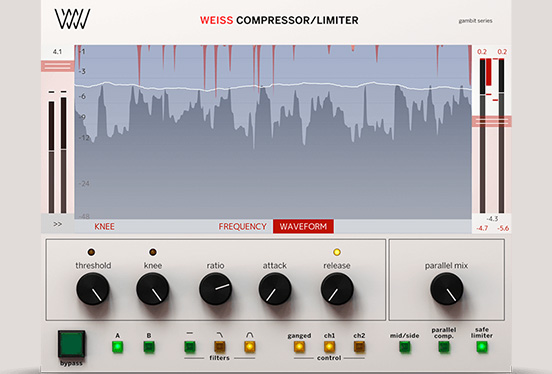Click the parallel mix knob
The image size is (552, 374).
(447, 289)
